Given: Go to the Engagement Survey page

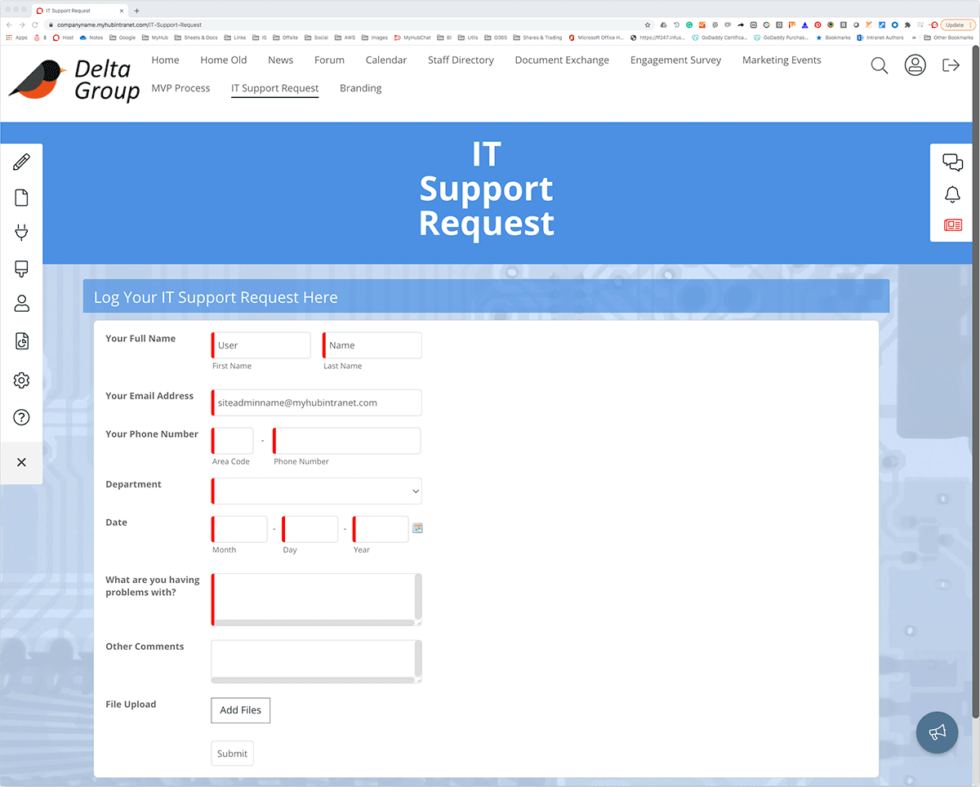Looking at the screenshot, I should [675, 60].
